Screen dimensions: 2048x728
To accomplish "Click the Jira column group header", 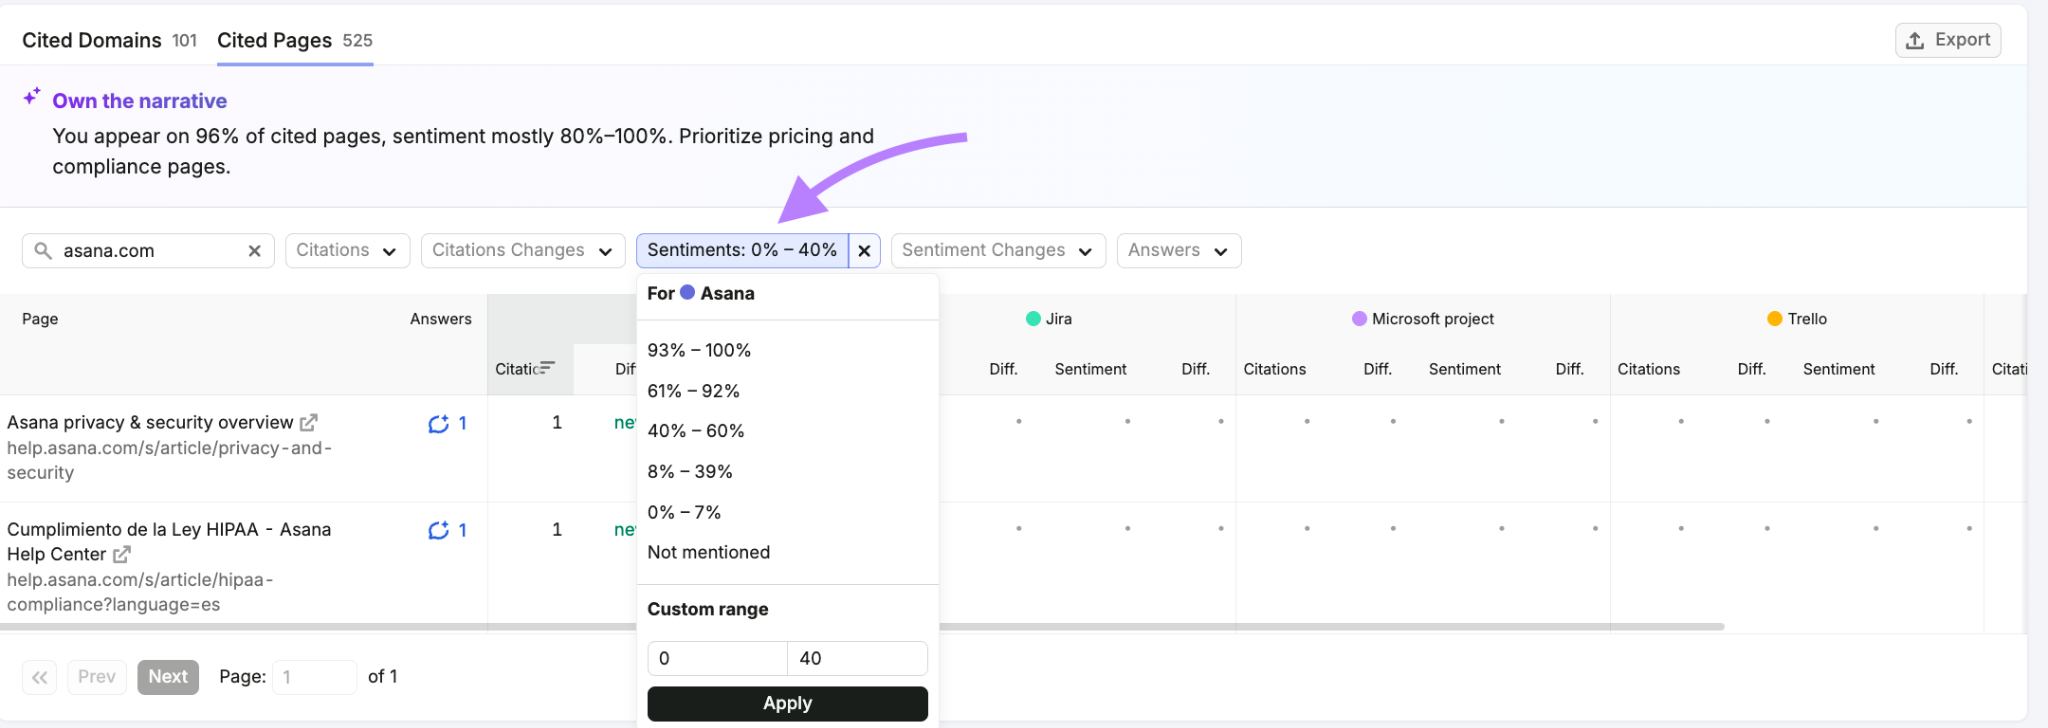I will 1049,319.
